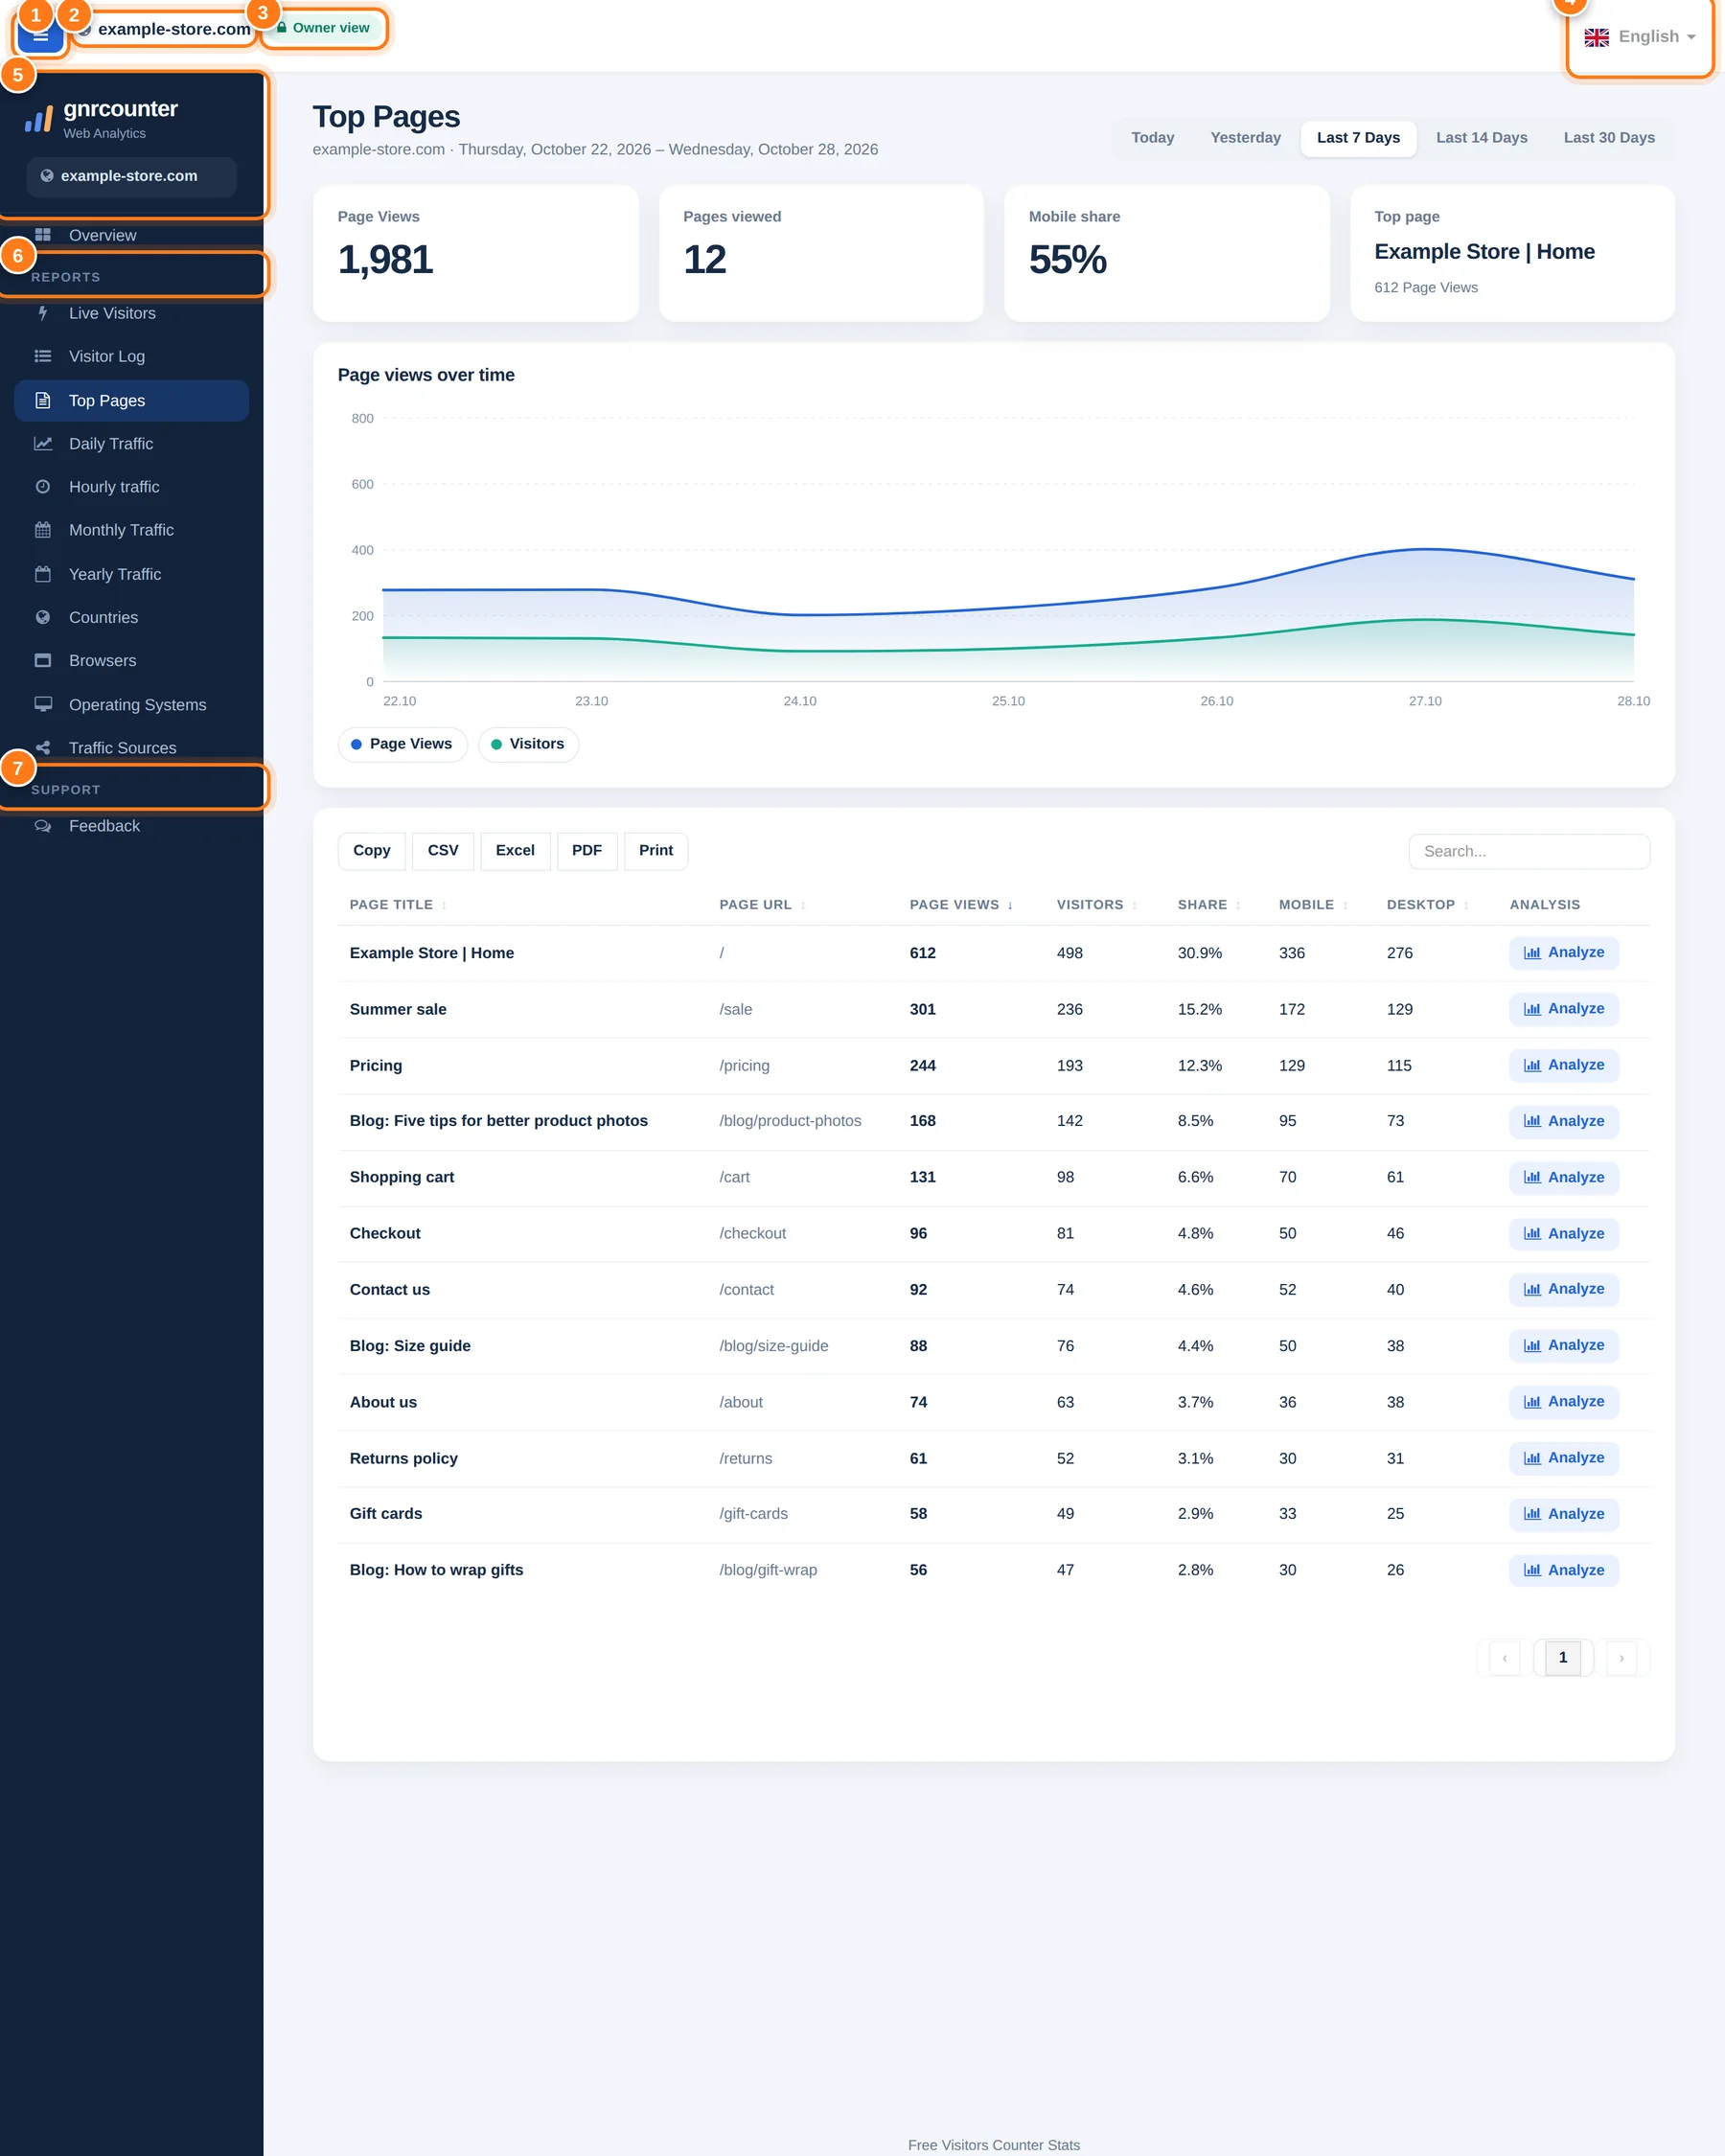
Task: Toggle the Visitors chart series
Action: coord(528,744)
